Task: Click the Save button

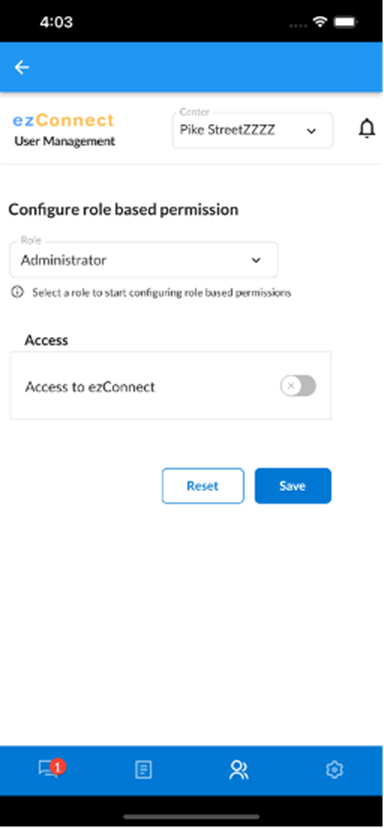Action: tap(293, 486)
